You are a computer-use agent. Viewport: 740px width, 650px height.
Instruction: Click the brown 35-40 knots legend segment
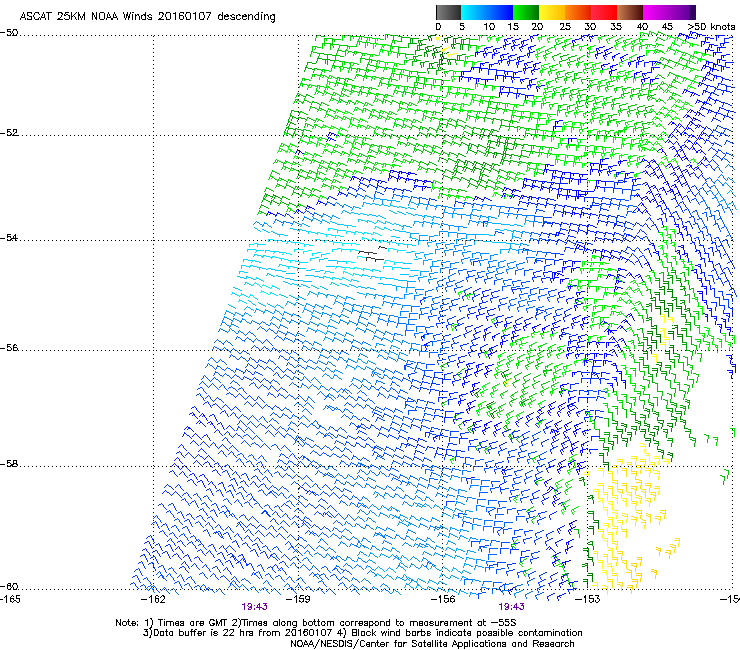[630, 12]
